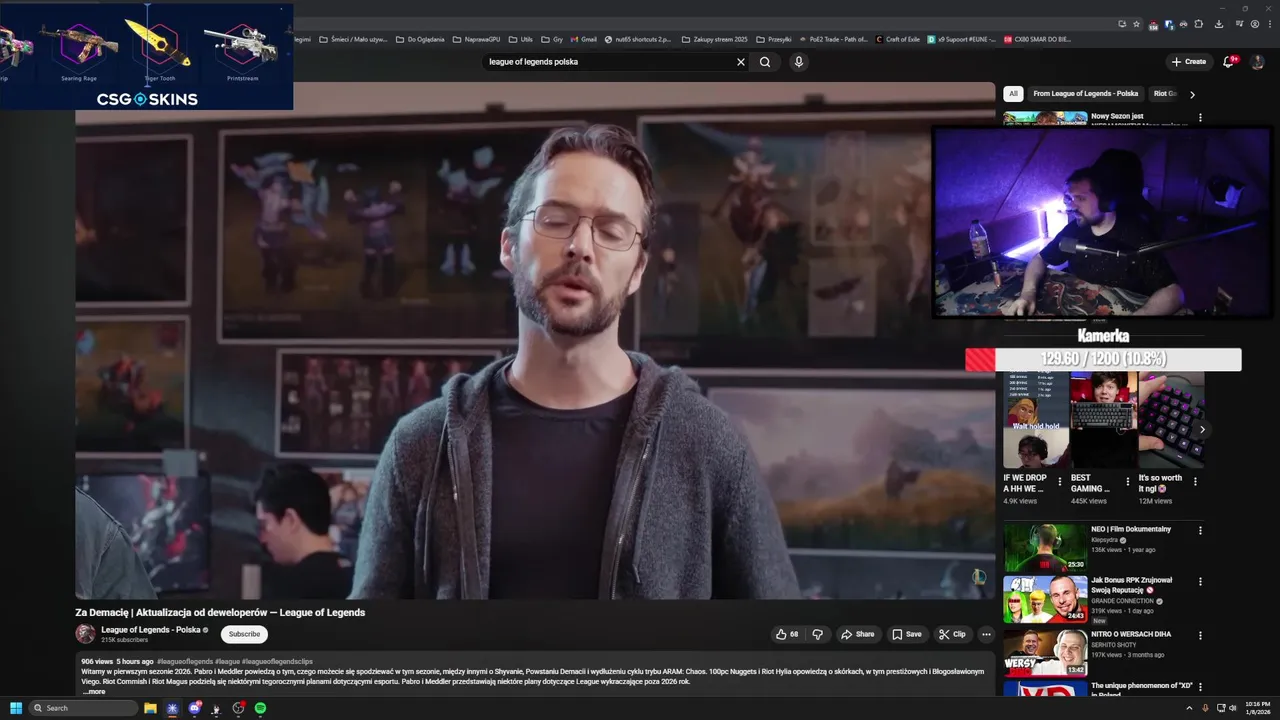
Task: Click the YouTube search magnifier button
Action: (x=765, y=62)
